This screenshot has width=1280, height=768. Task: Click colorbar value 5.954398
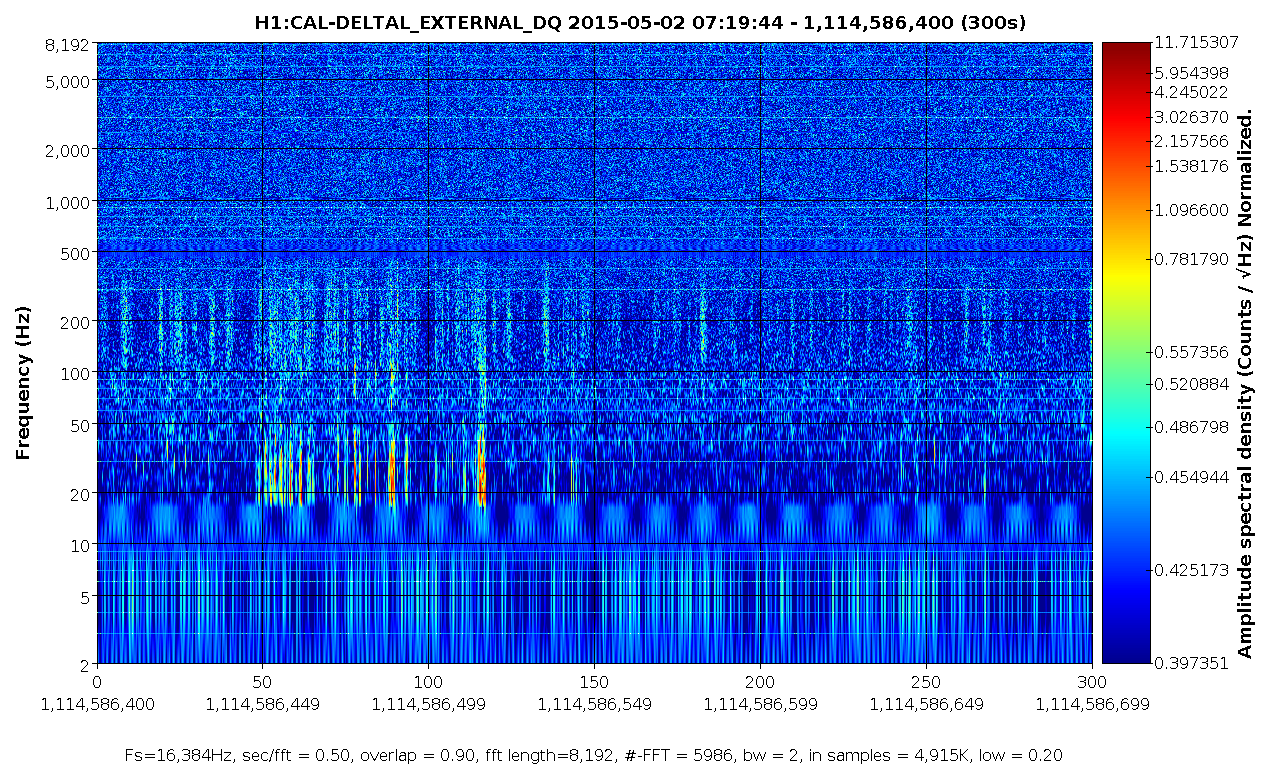click(1191, 73)
